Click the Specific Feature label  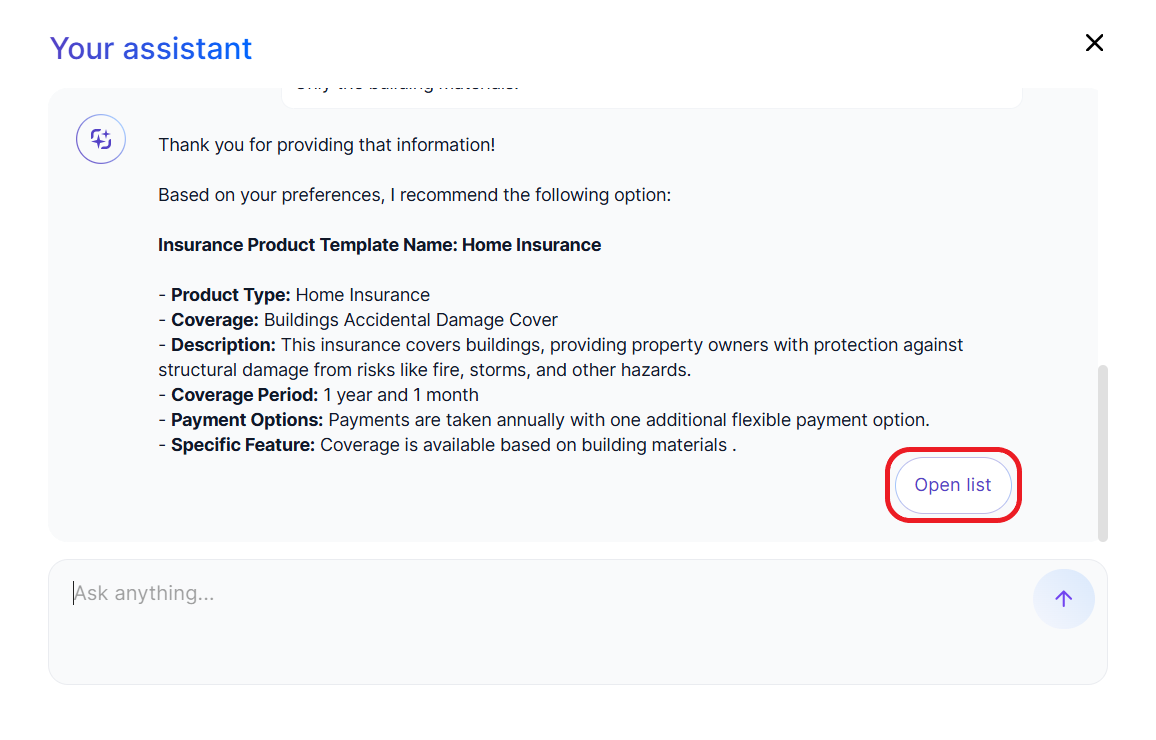[x=243, y=445]
